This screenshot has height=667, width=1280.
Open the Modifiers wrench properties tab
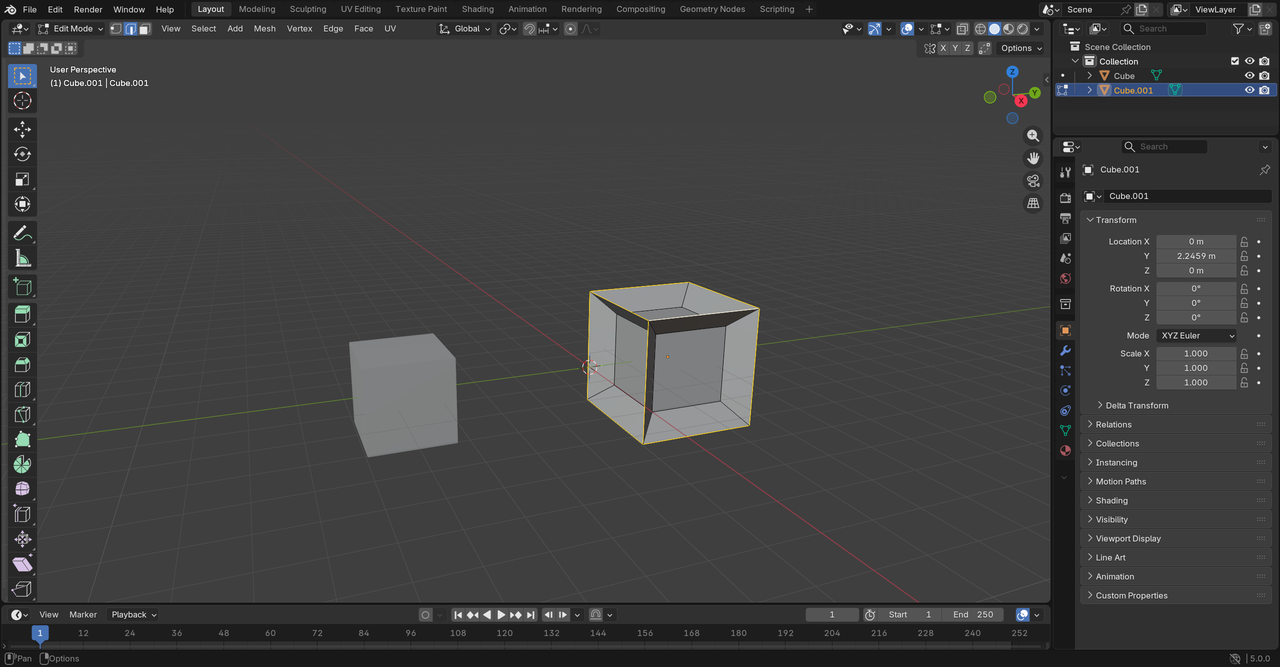point(1065,351)
